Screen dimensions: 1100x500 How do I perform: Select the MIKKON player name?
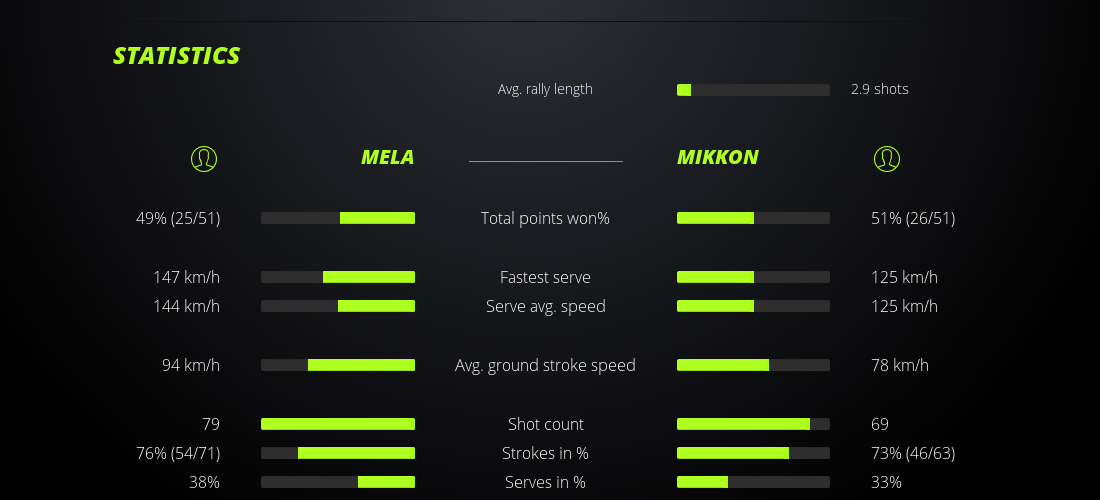717,158
